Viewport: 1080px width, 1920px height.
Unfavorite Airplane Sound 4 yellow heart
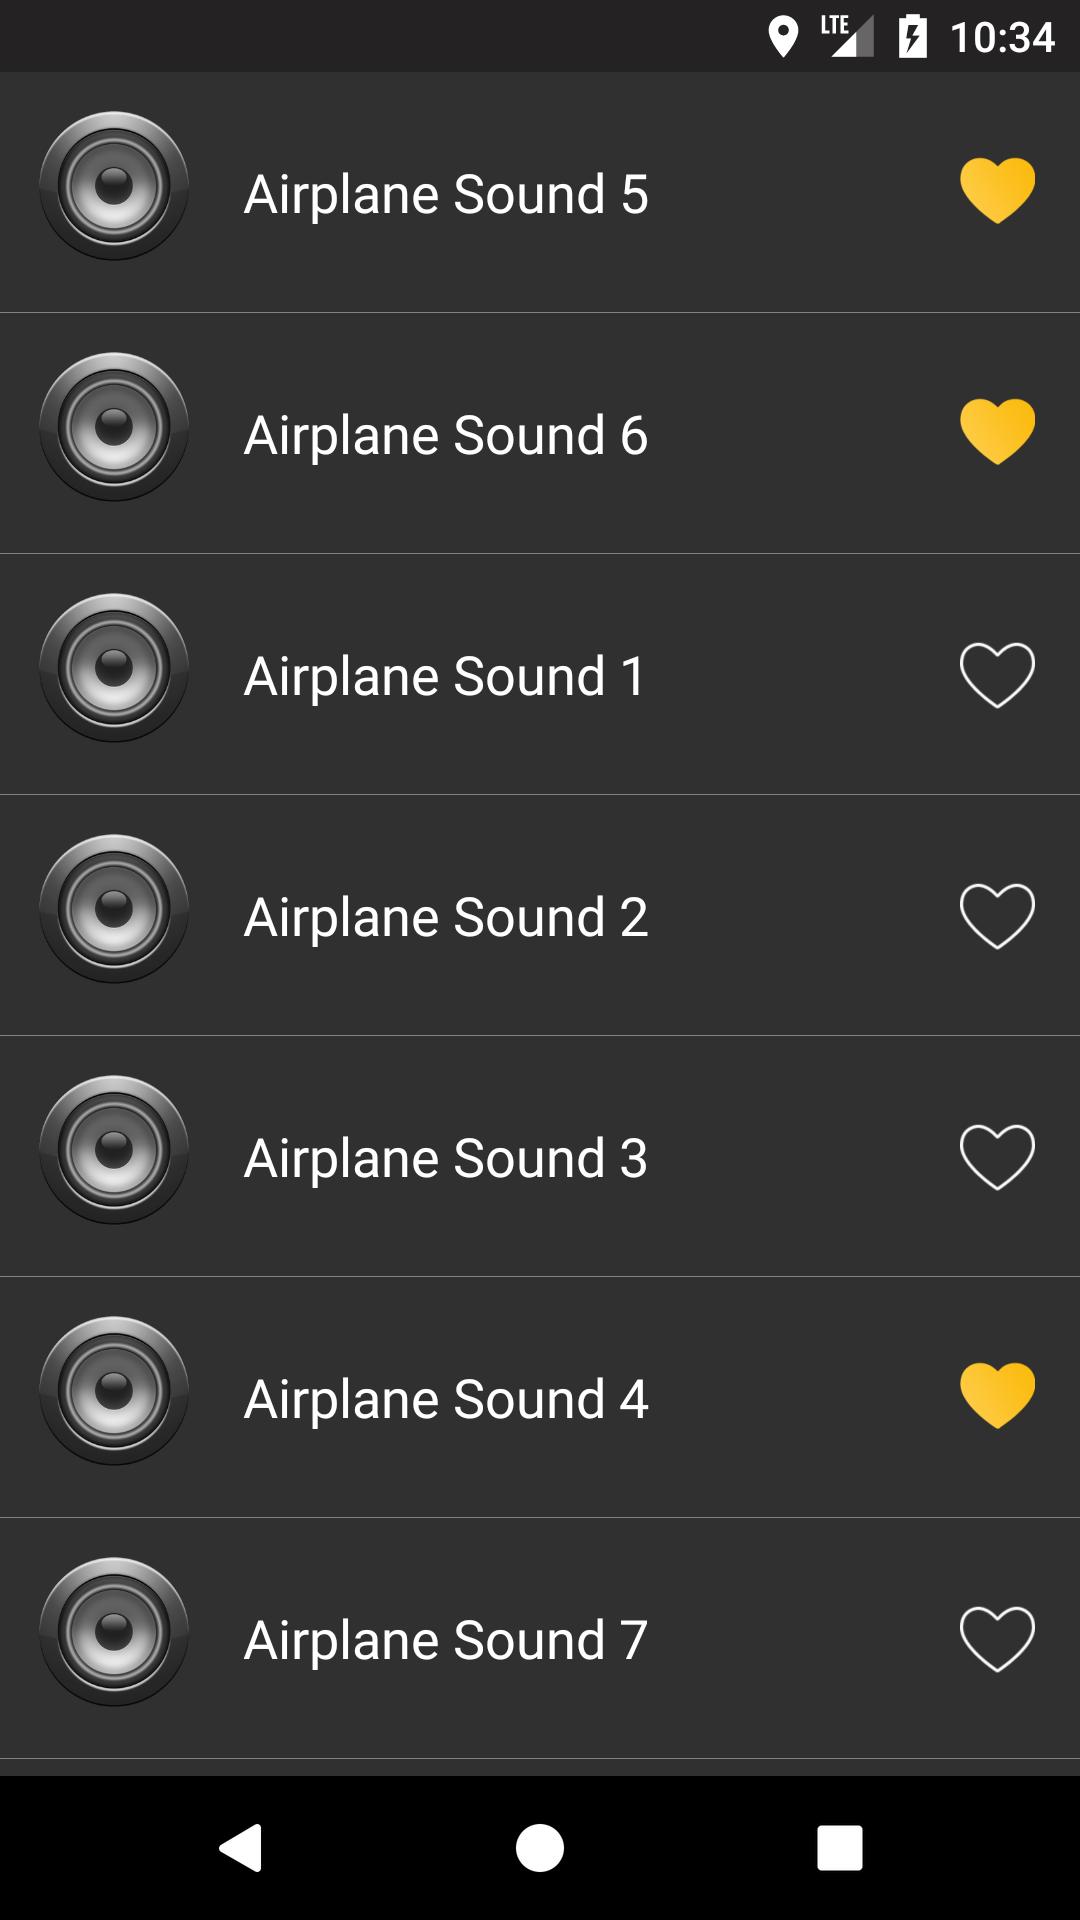click(x=997, y=1395)
